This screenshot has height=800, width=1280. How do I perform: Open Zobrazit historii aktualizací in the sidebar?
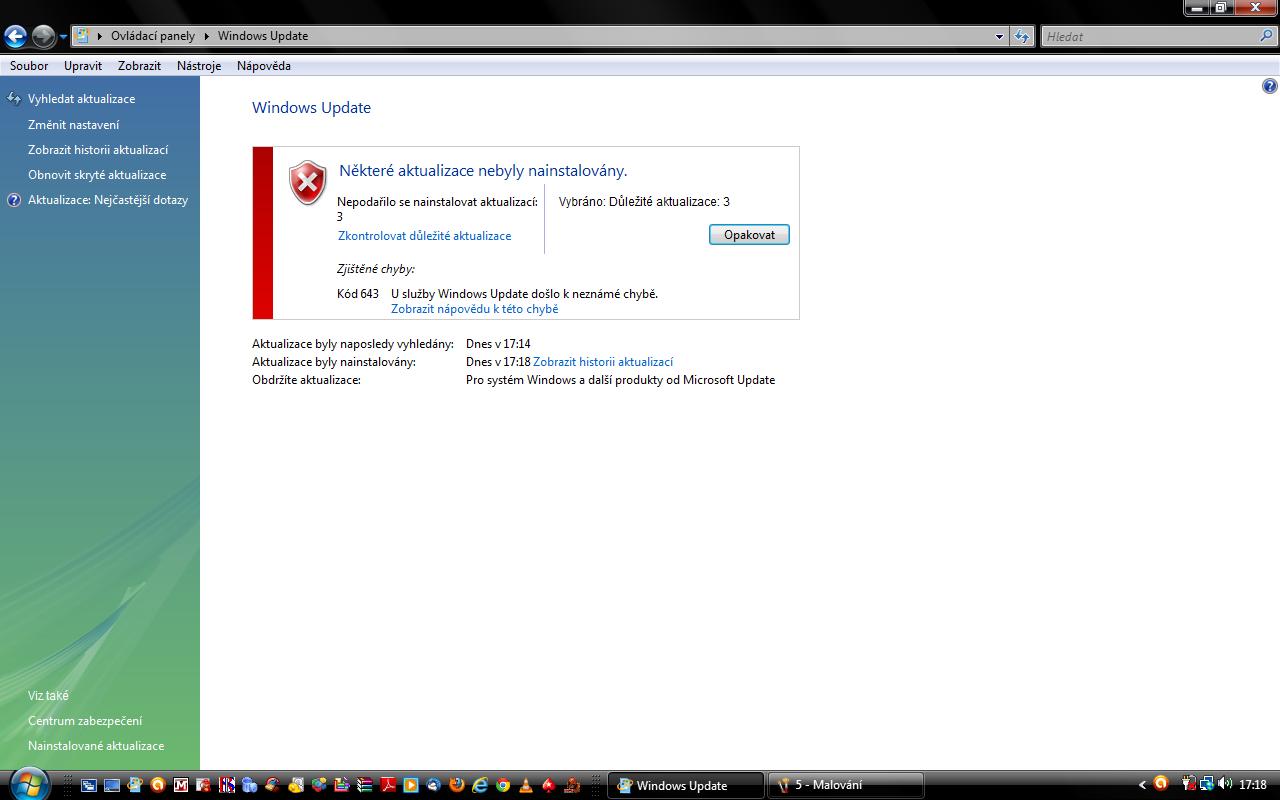click(98, 150)
